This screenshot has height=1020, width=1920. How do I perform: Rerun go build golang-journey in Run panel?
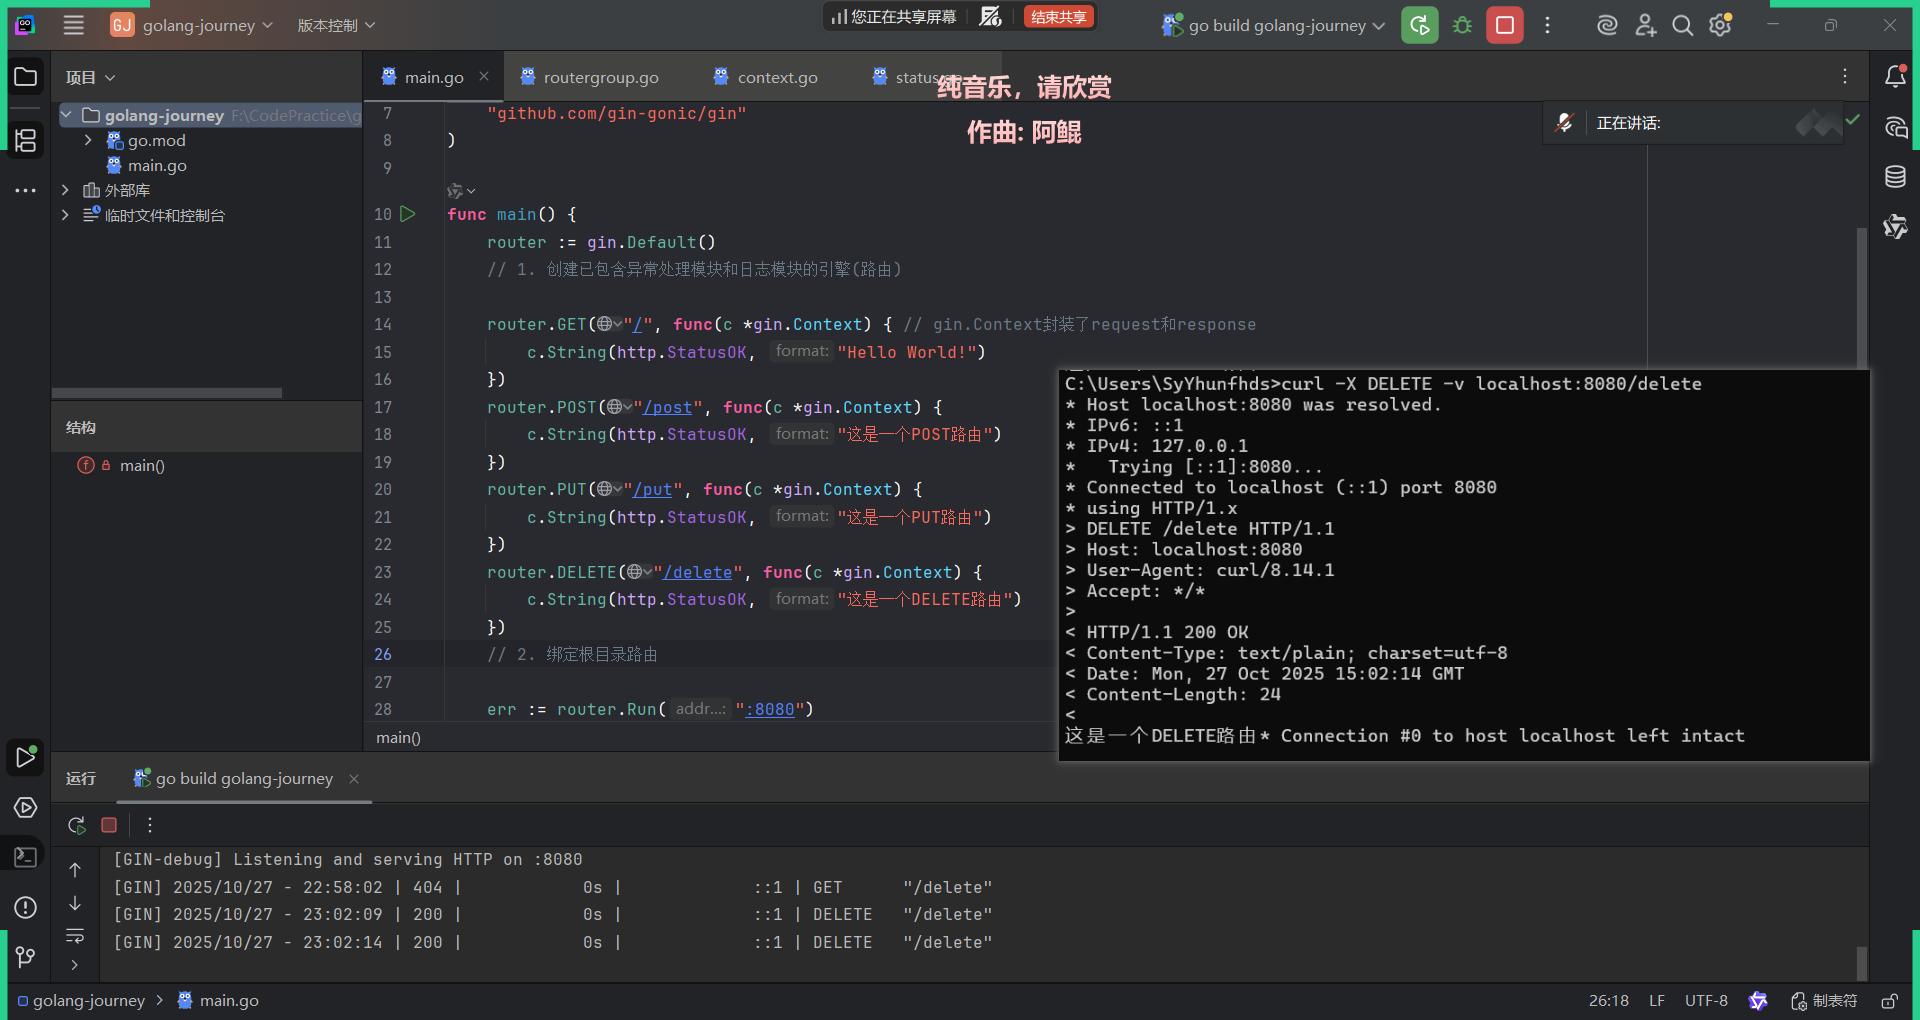tap(77, 825)
